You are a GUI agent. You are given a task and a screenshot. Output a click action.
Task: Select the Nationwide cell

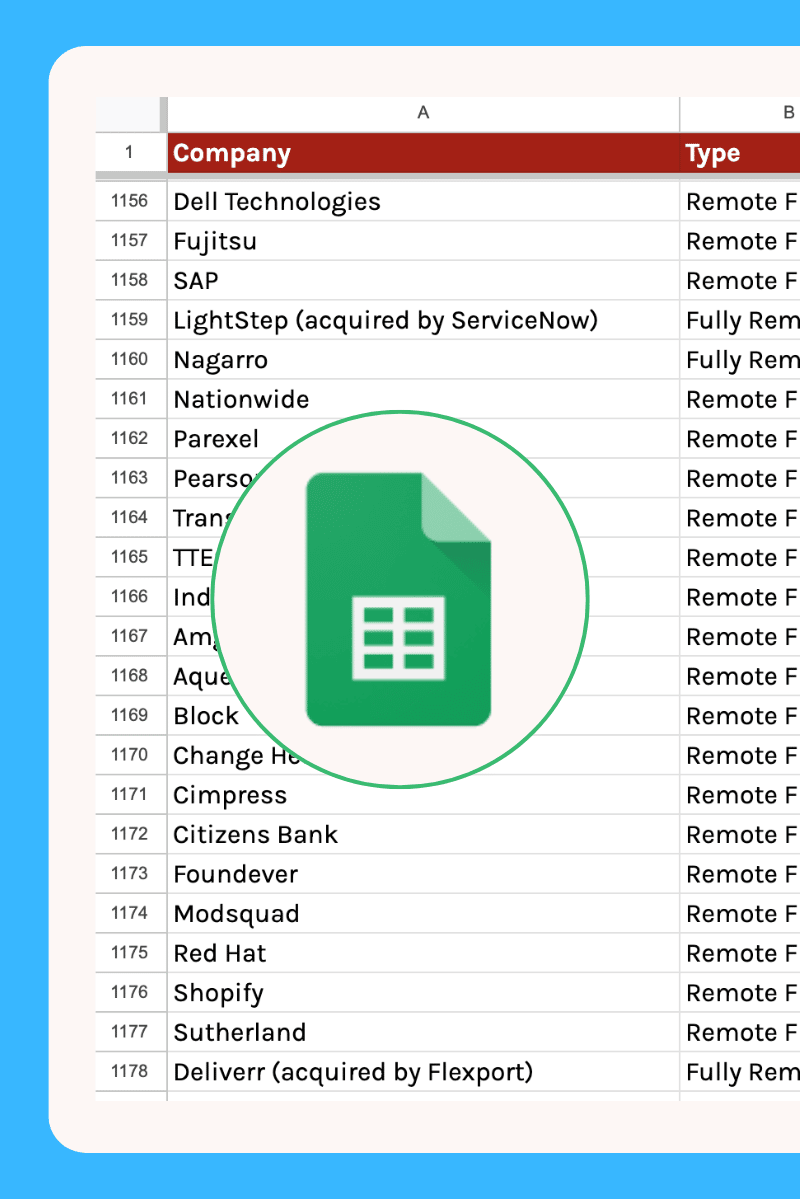[x=423, y=399]
